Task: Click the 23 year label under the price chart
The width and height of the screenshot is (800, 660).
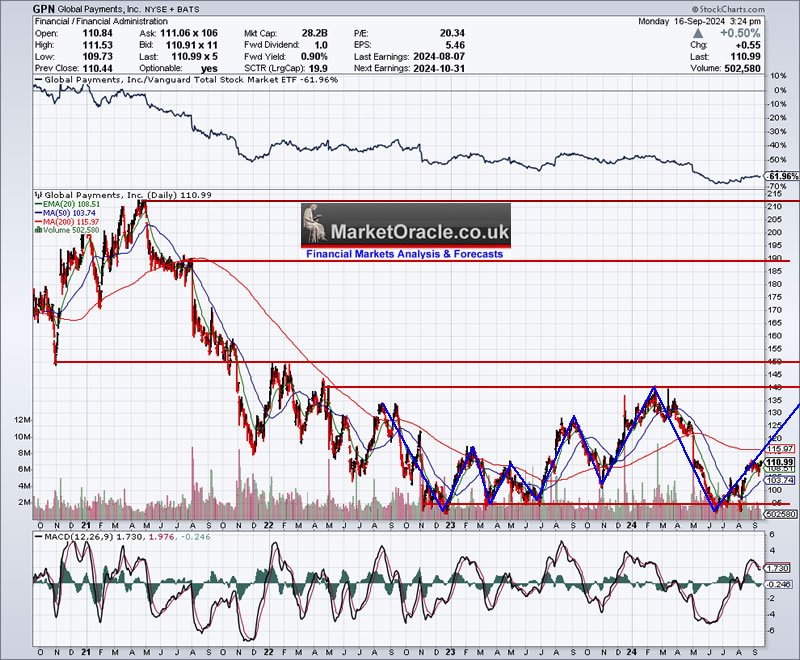Action: (450, 525)
